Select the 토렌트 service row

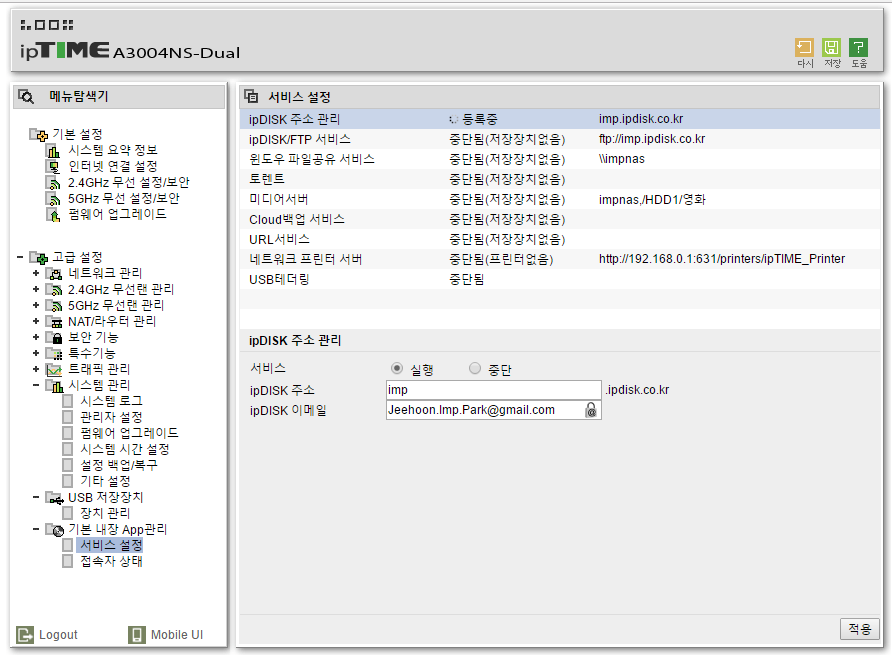coord(560,179)
